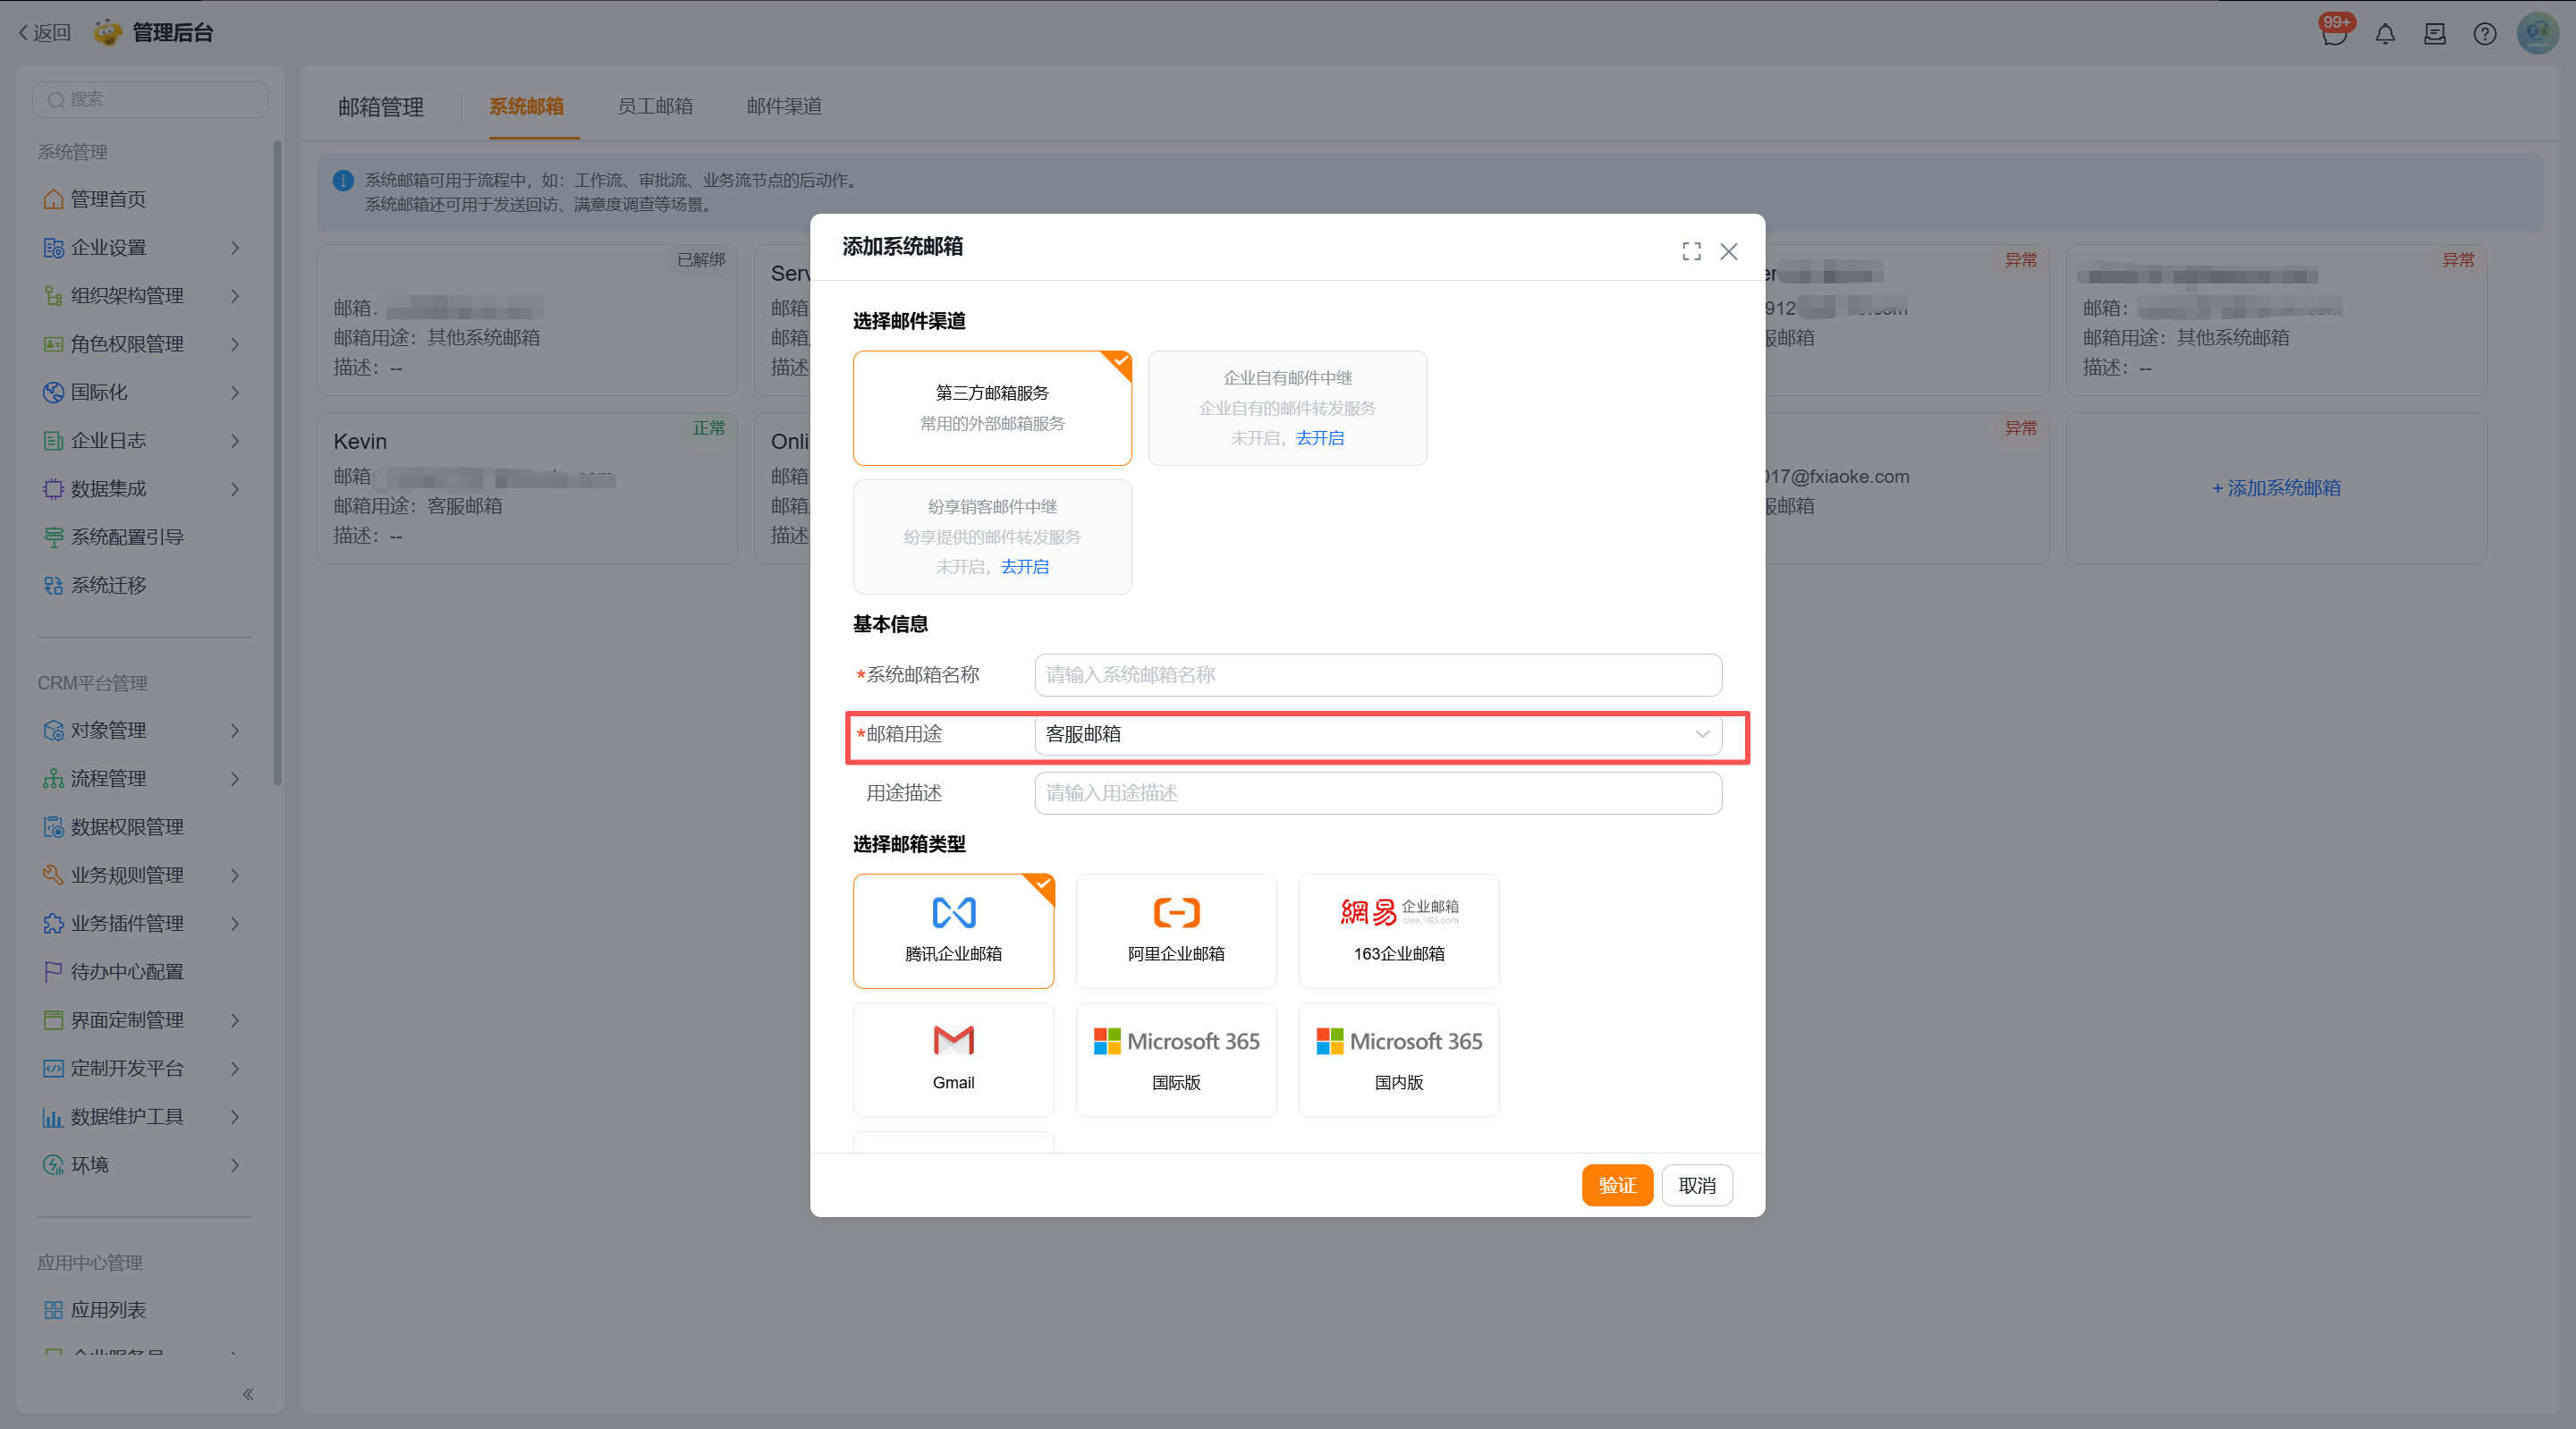Focus the 用途描述 input field

1378,793
